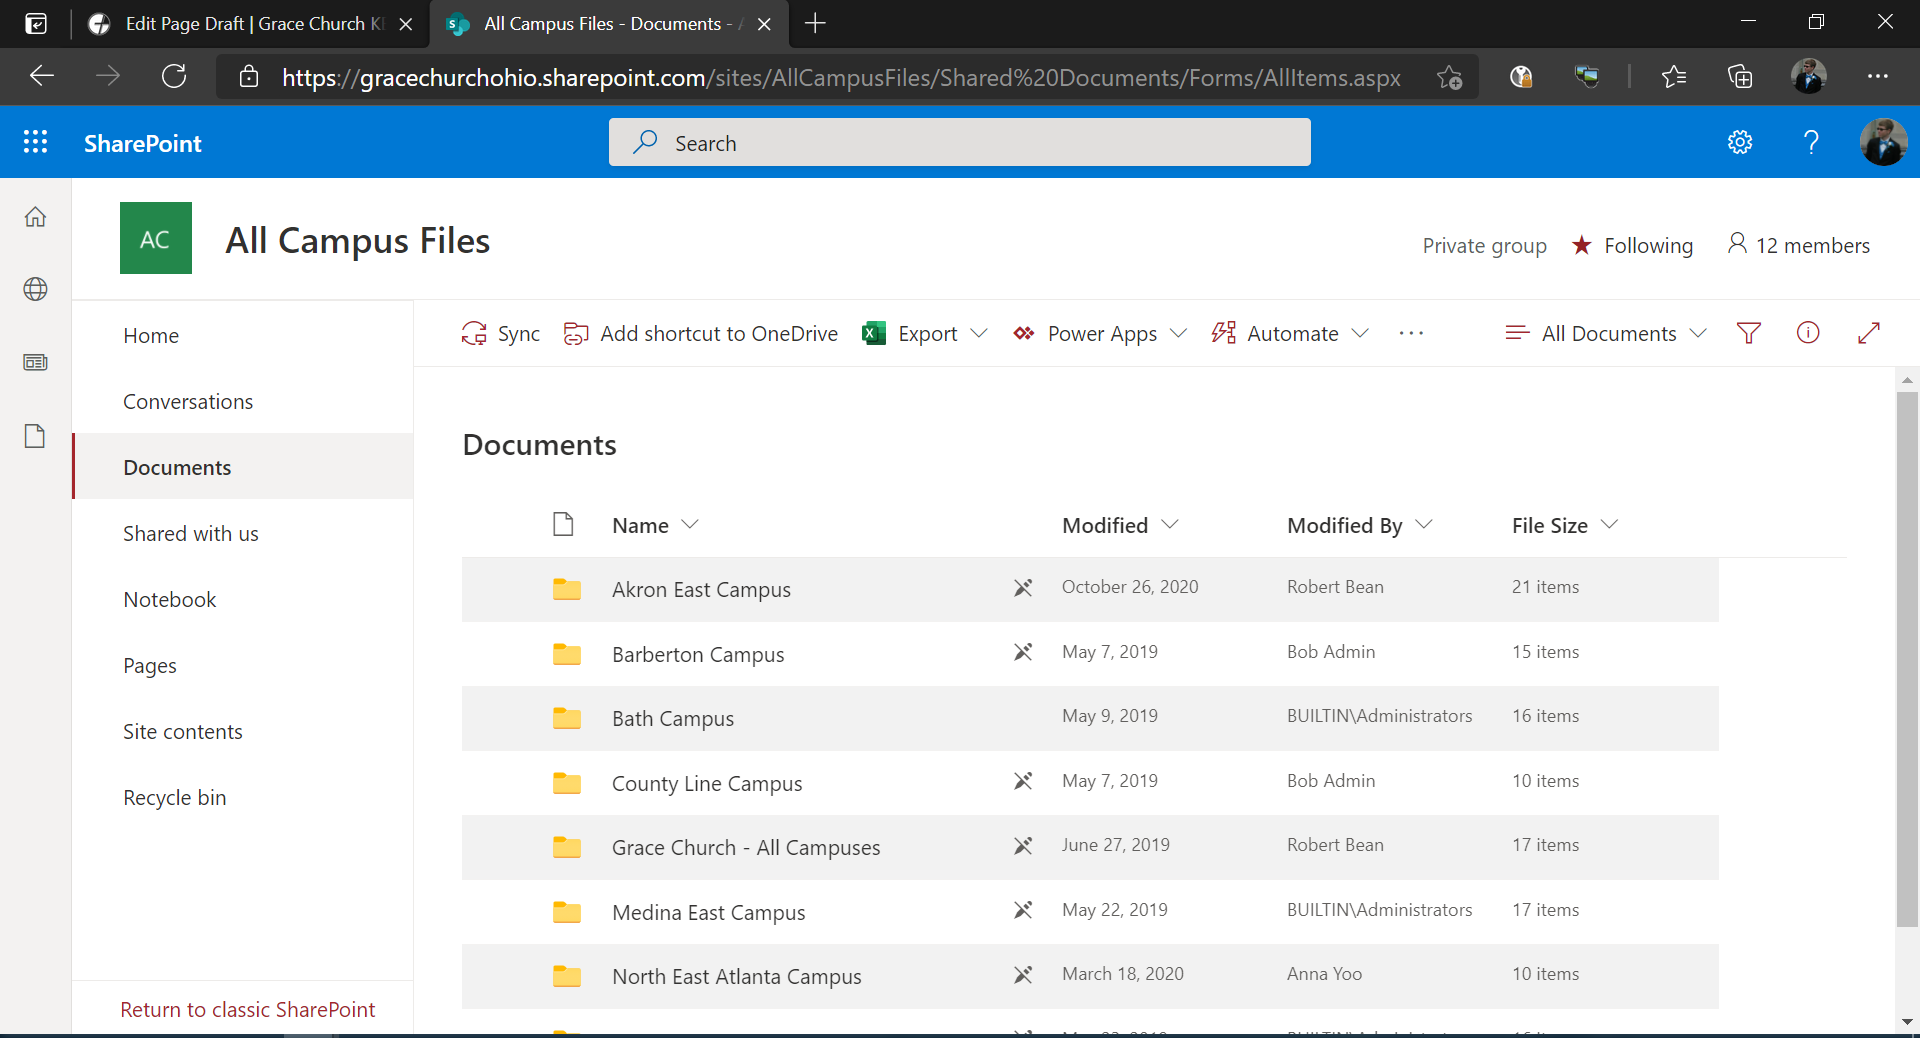
Task: Expand the Automate dropdown
Action: [1360, 333]
